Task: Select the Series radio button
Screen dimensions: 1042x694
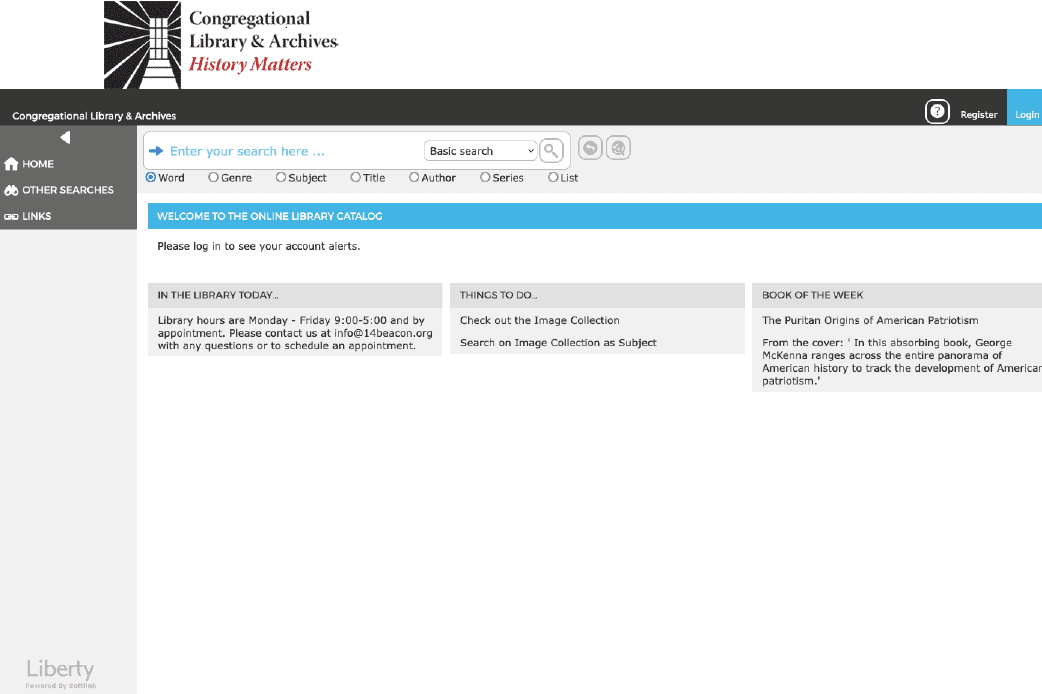Action: coord(485,178)
